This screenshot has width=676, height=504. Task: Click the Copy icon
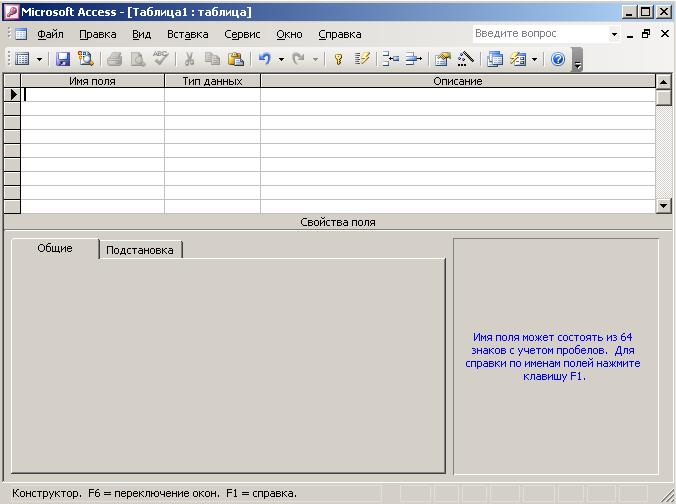click(212, 59)
